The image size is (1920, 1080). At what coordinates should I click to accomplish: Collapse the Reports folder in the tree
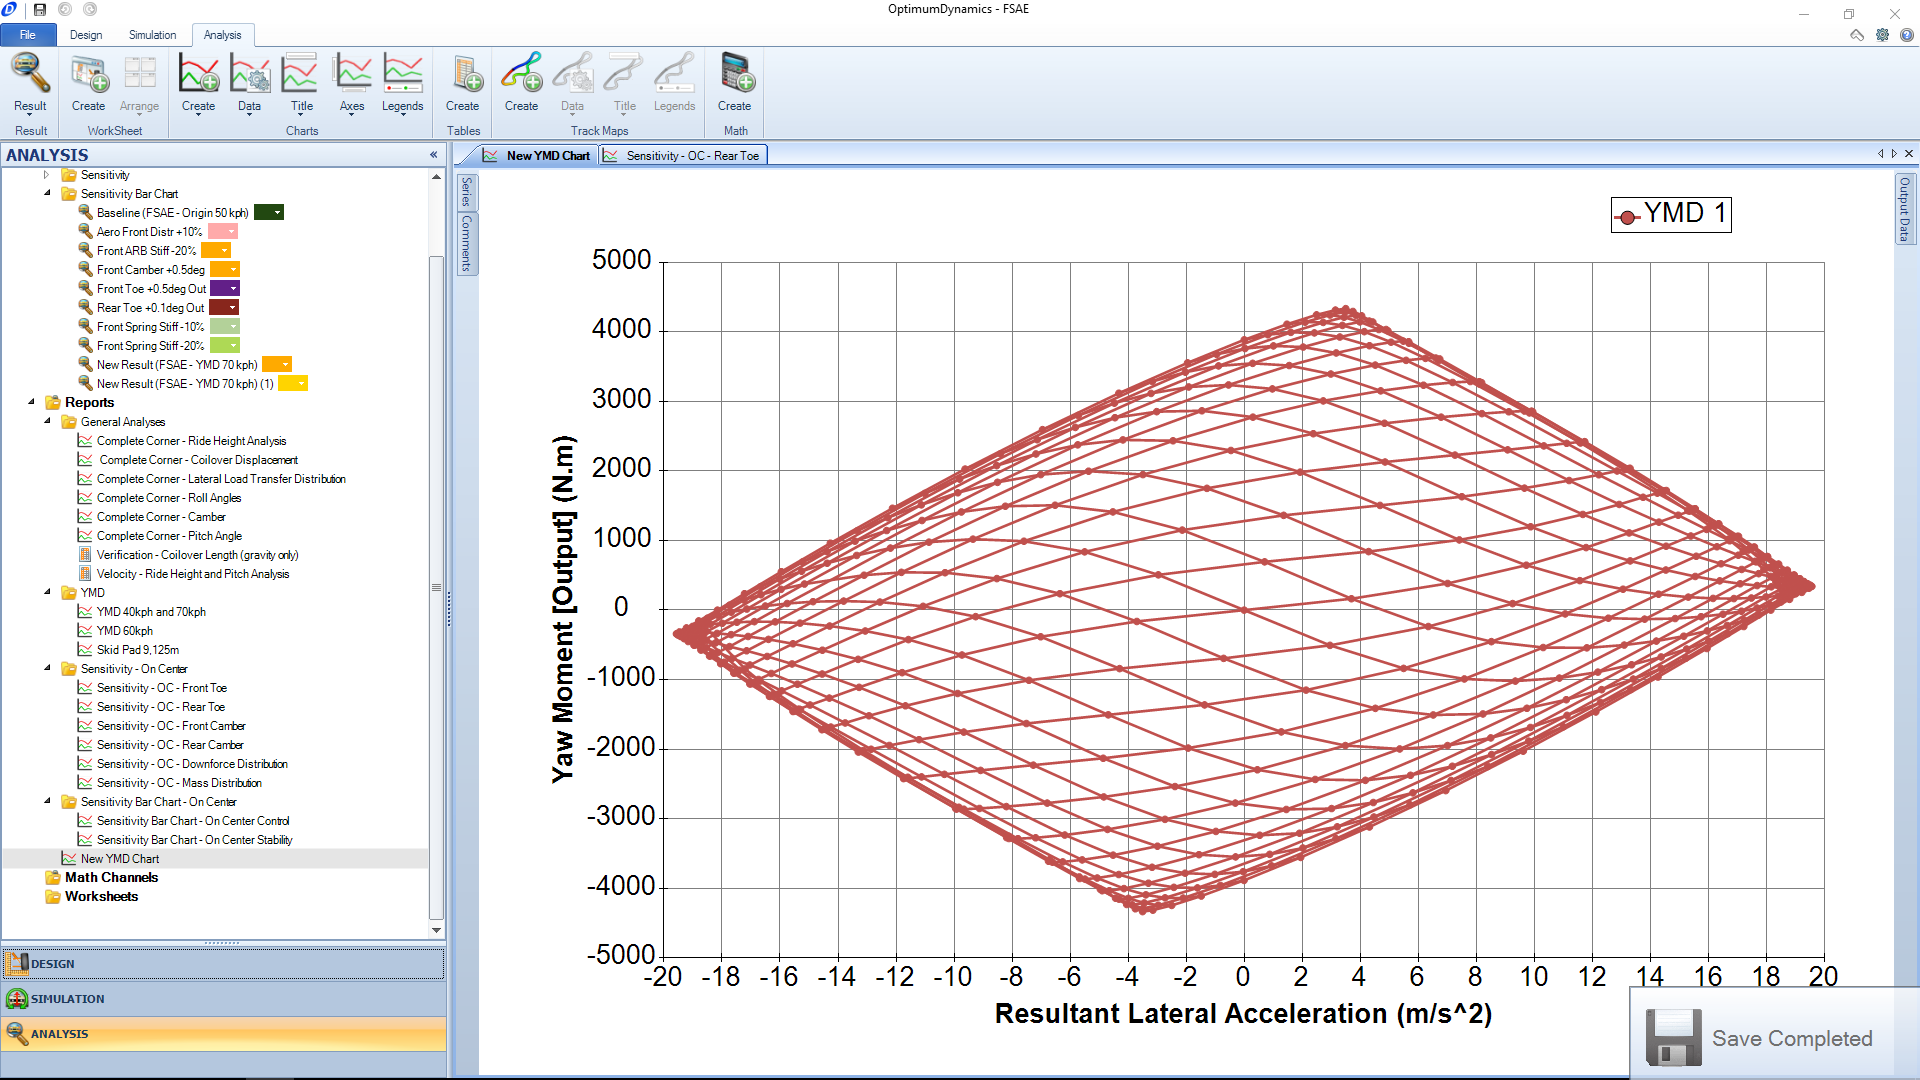pos(31,402)
